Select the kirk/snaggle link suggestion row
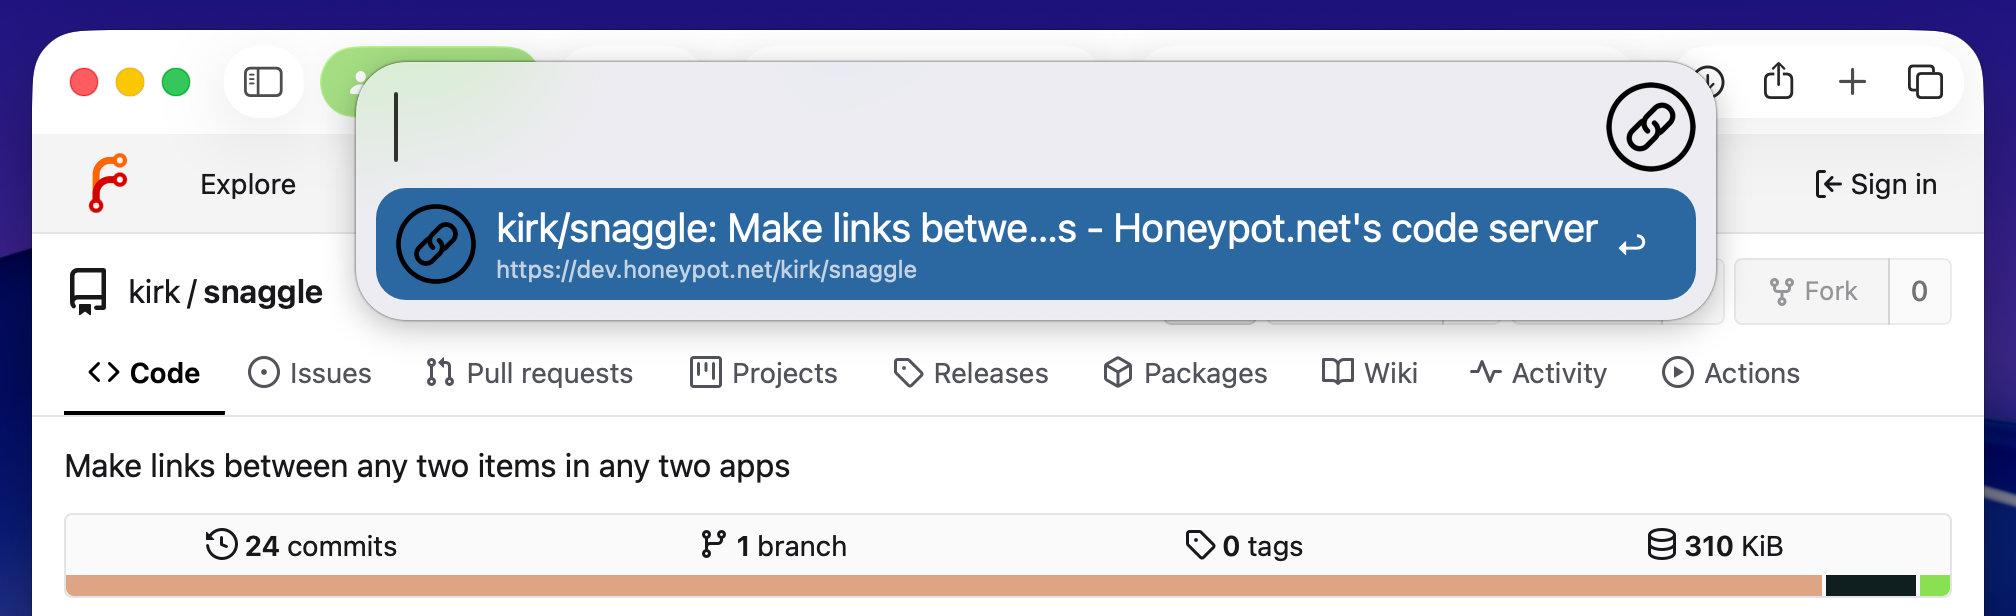 [x=1035, y=244]
